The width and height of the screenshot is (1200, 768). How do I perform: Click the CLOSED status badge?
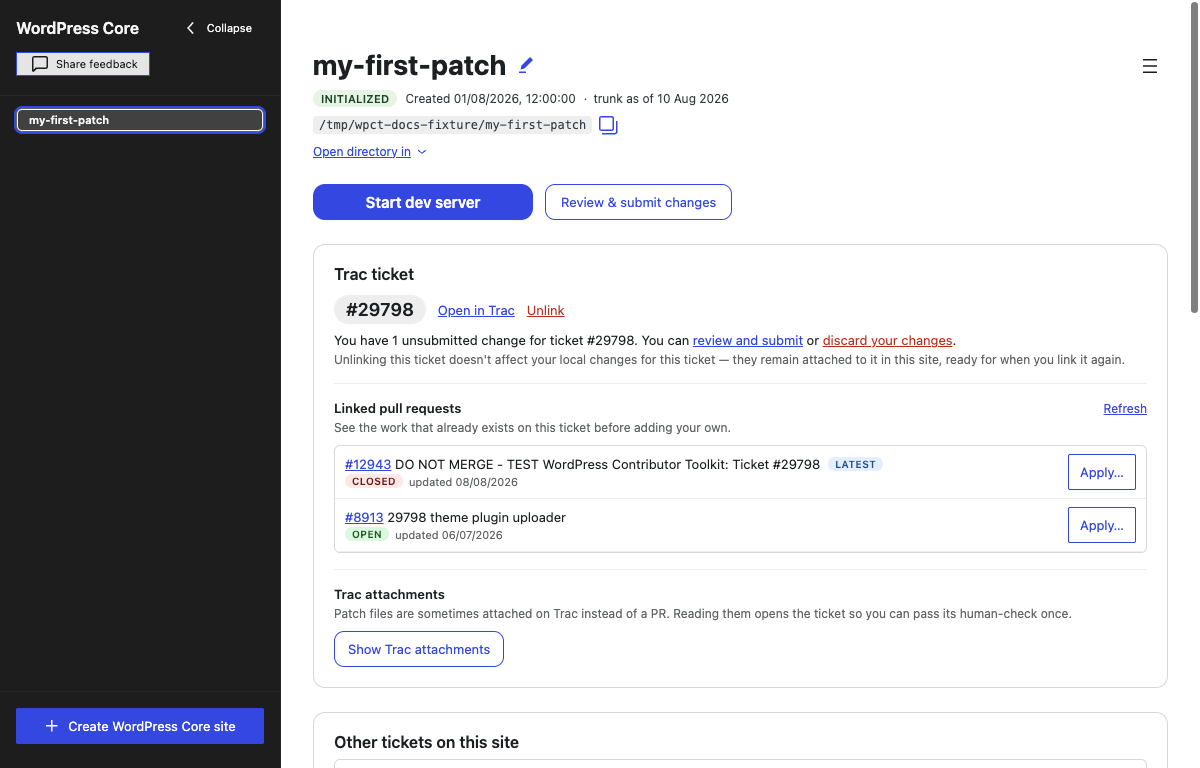pyautogui.click(x=374, y=482)
